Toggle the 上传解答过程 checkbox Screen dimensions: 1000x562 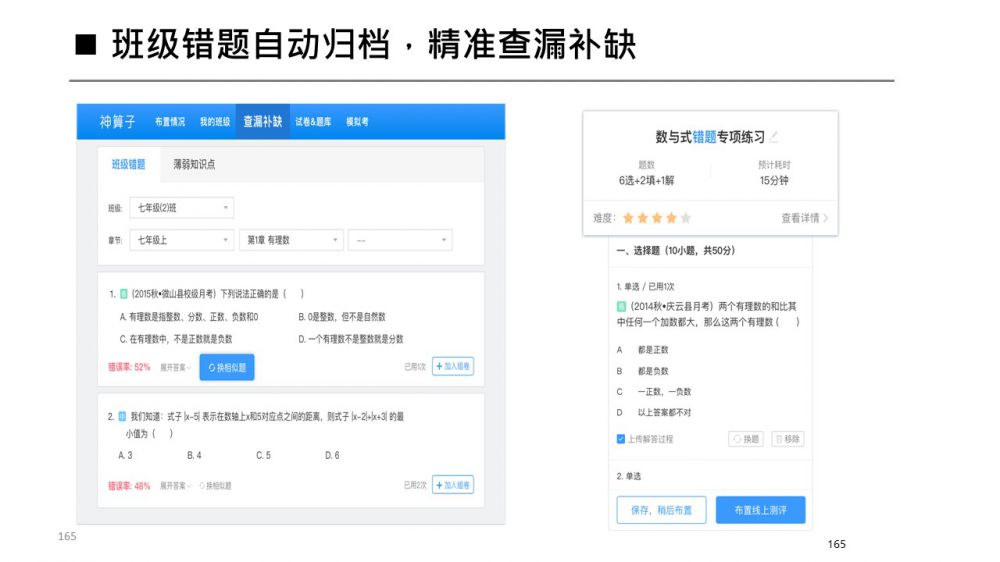[x=622, y=439]
